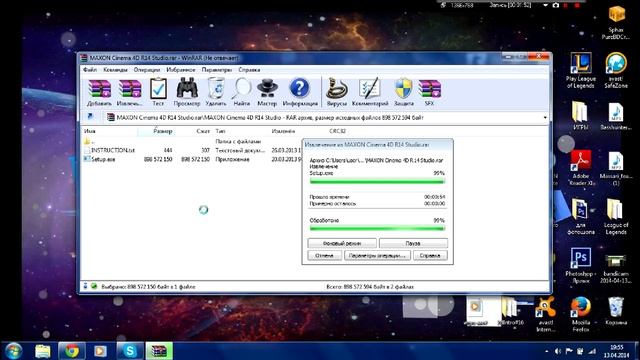This screenshot has height=360, width=640.
Task: Click the status bar drive icon
Action: point(85,286)
